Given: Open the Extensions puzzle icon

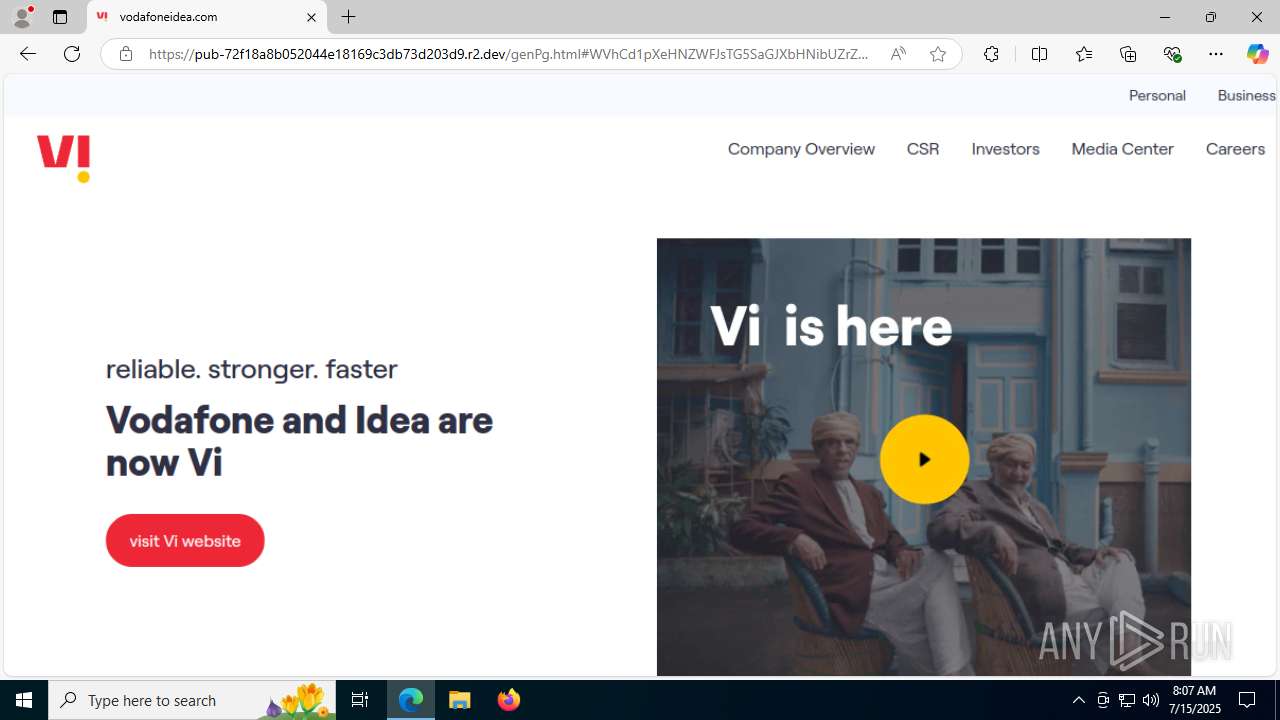Looking at the screenshot, I should [x=991, y=54].
